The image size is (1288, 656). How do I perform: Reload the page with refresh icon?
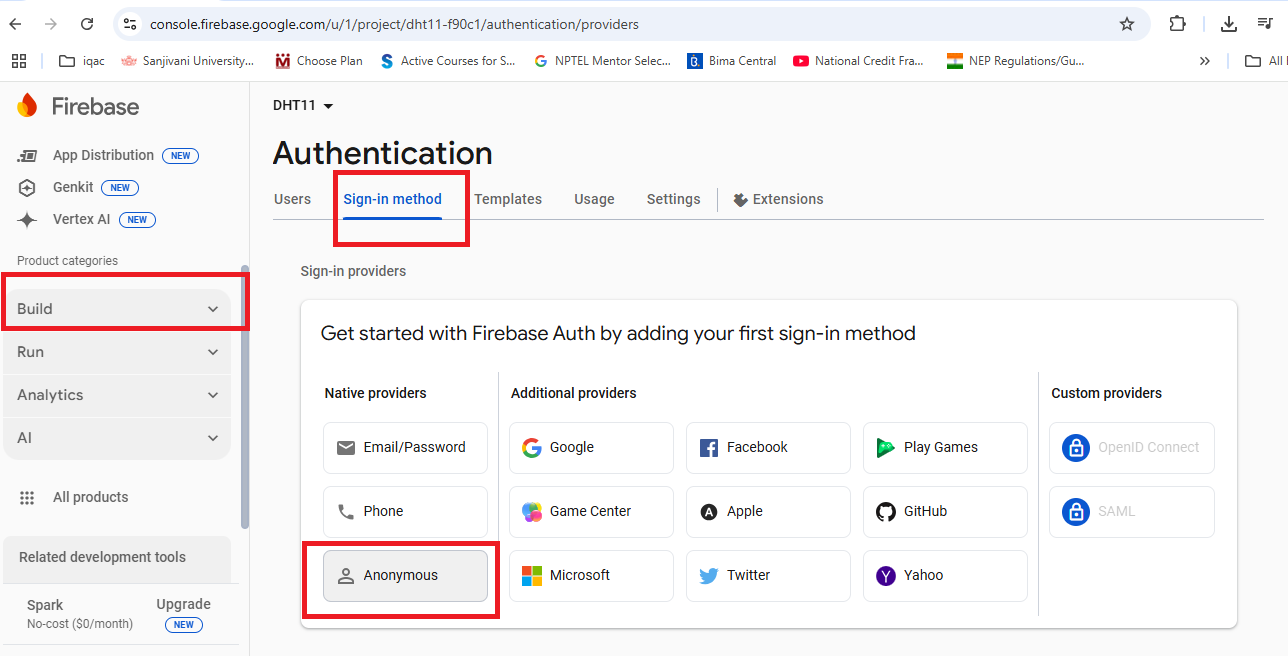(x=87, y=24)
